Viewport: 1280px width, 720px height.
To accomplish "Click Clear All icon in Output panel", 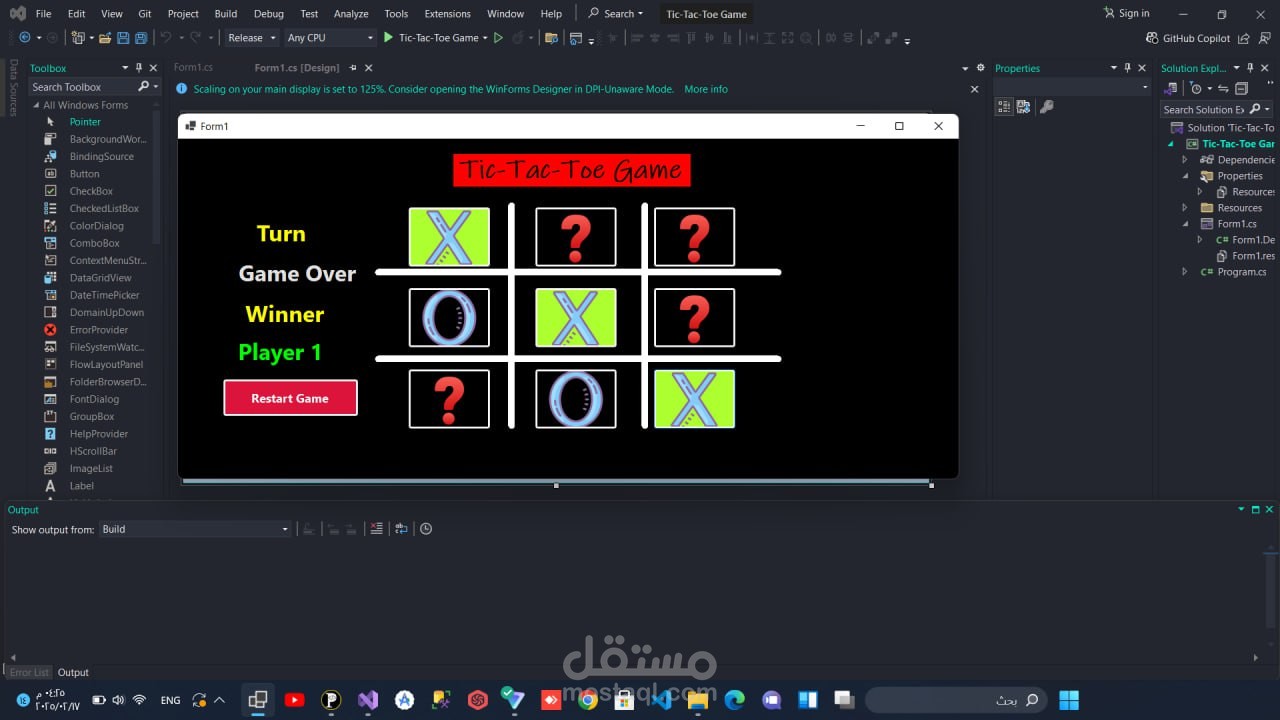I will [x=377, y=529].
